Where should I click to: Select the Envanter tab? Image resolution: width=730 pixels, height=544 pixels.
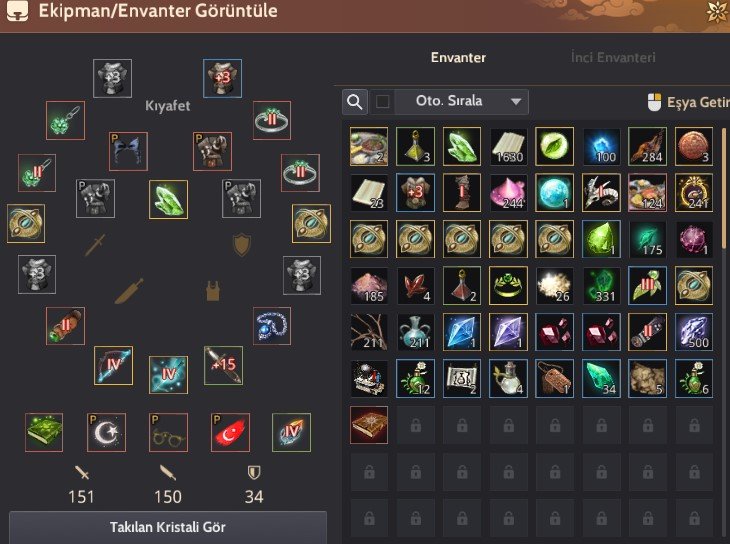(x=458, y=57)
